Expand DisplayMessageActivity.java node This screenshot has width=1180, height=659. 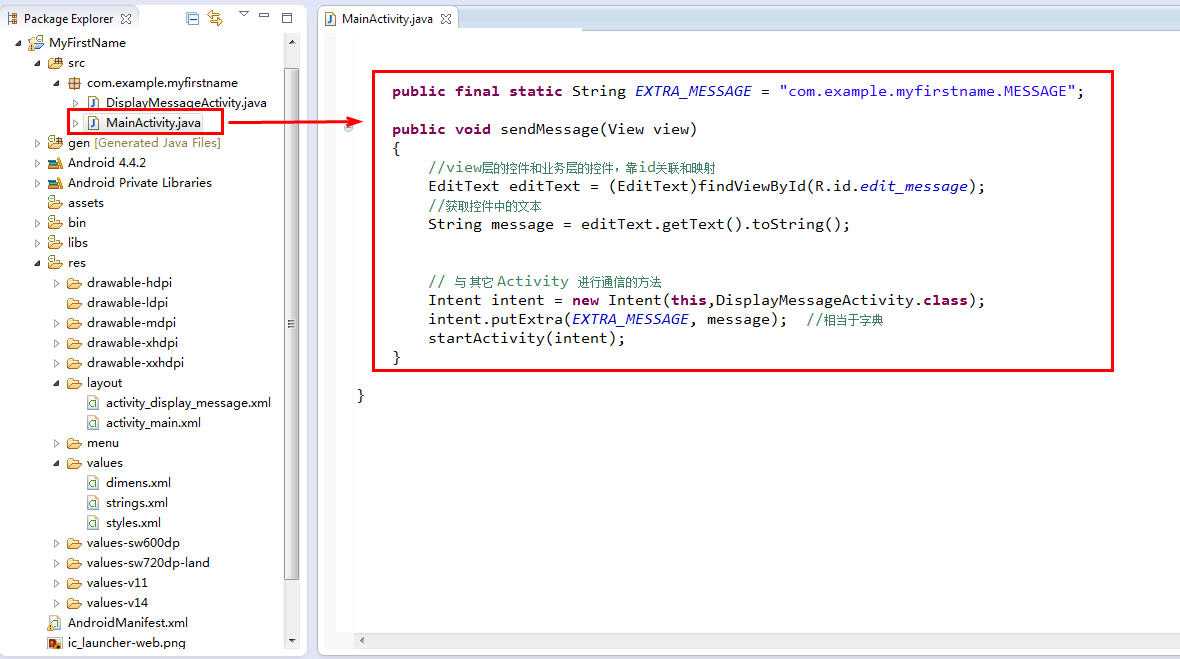75,103
